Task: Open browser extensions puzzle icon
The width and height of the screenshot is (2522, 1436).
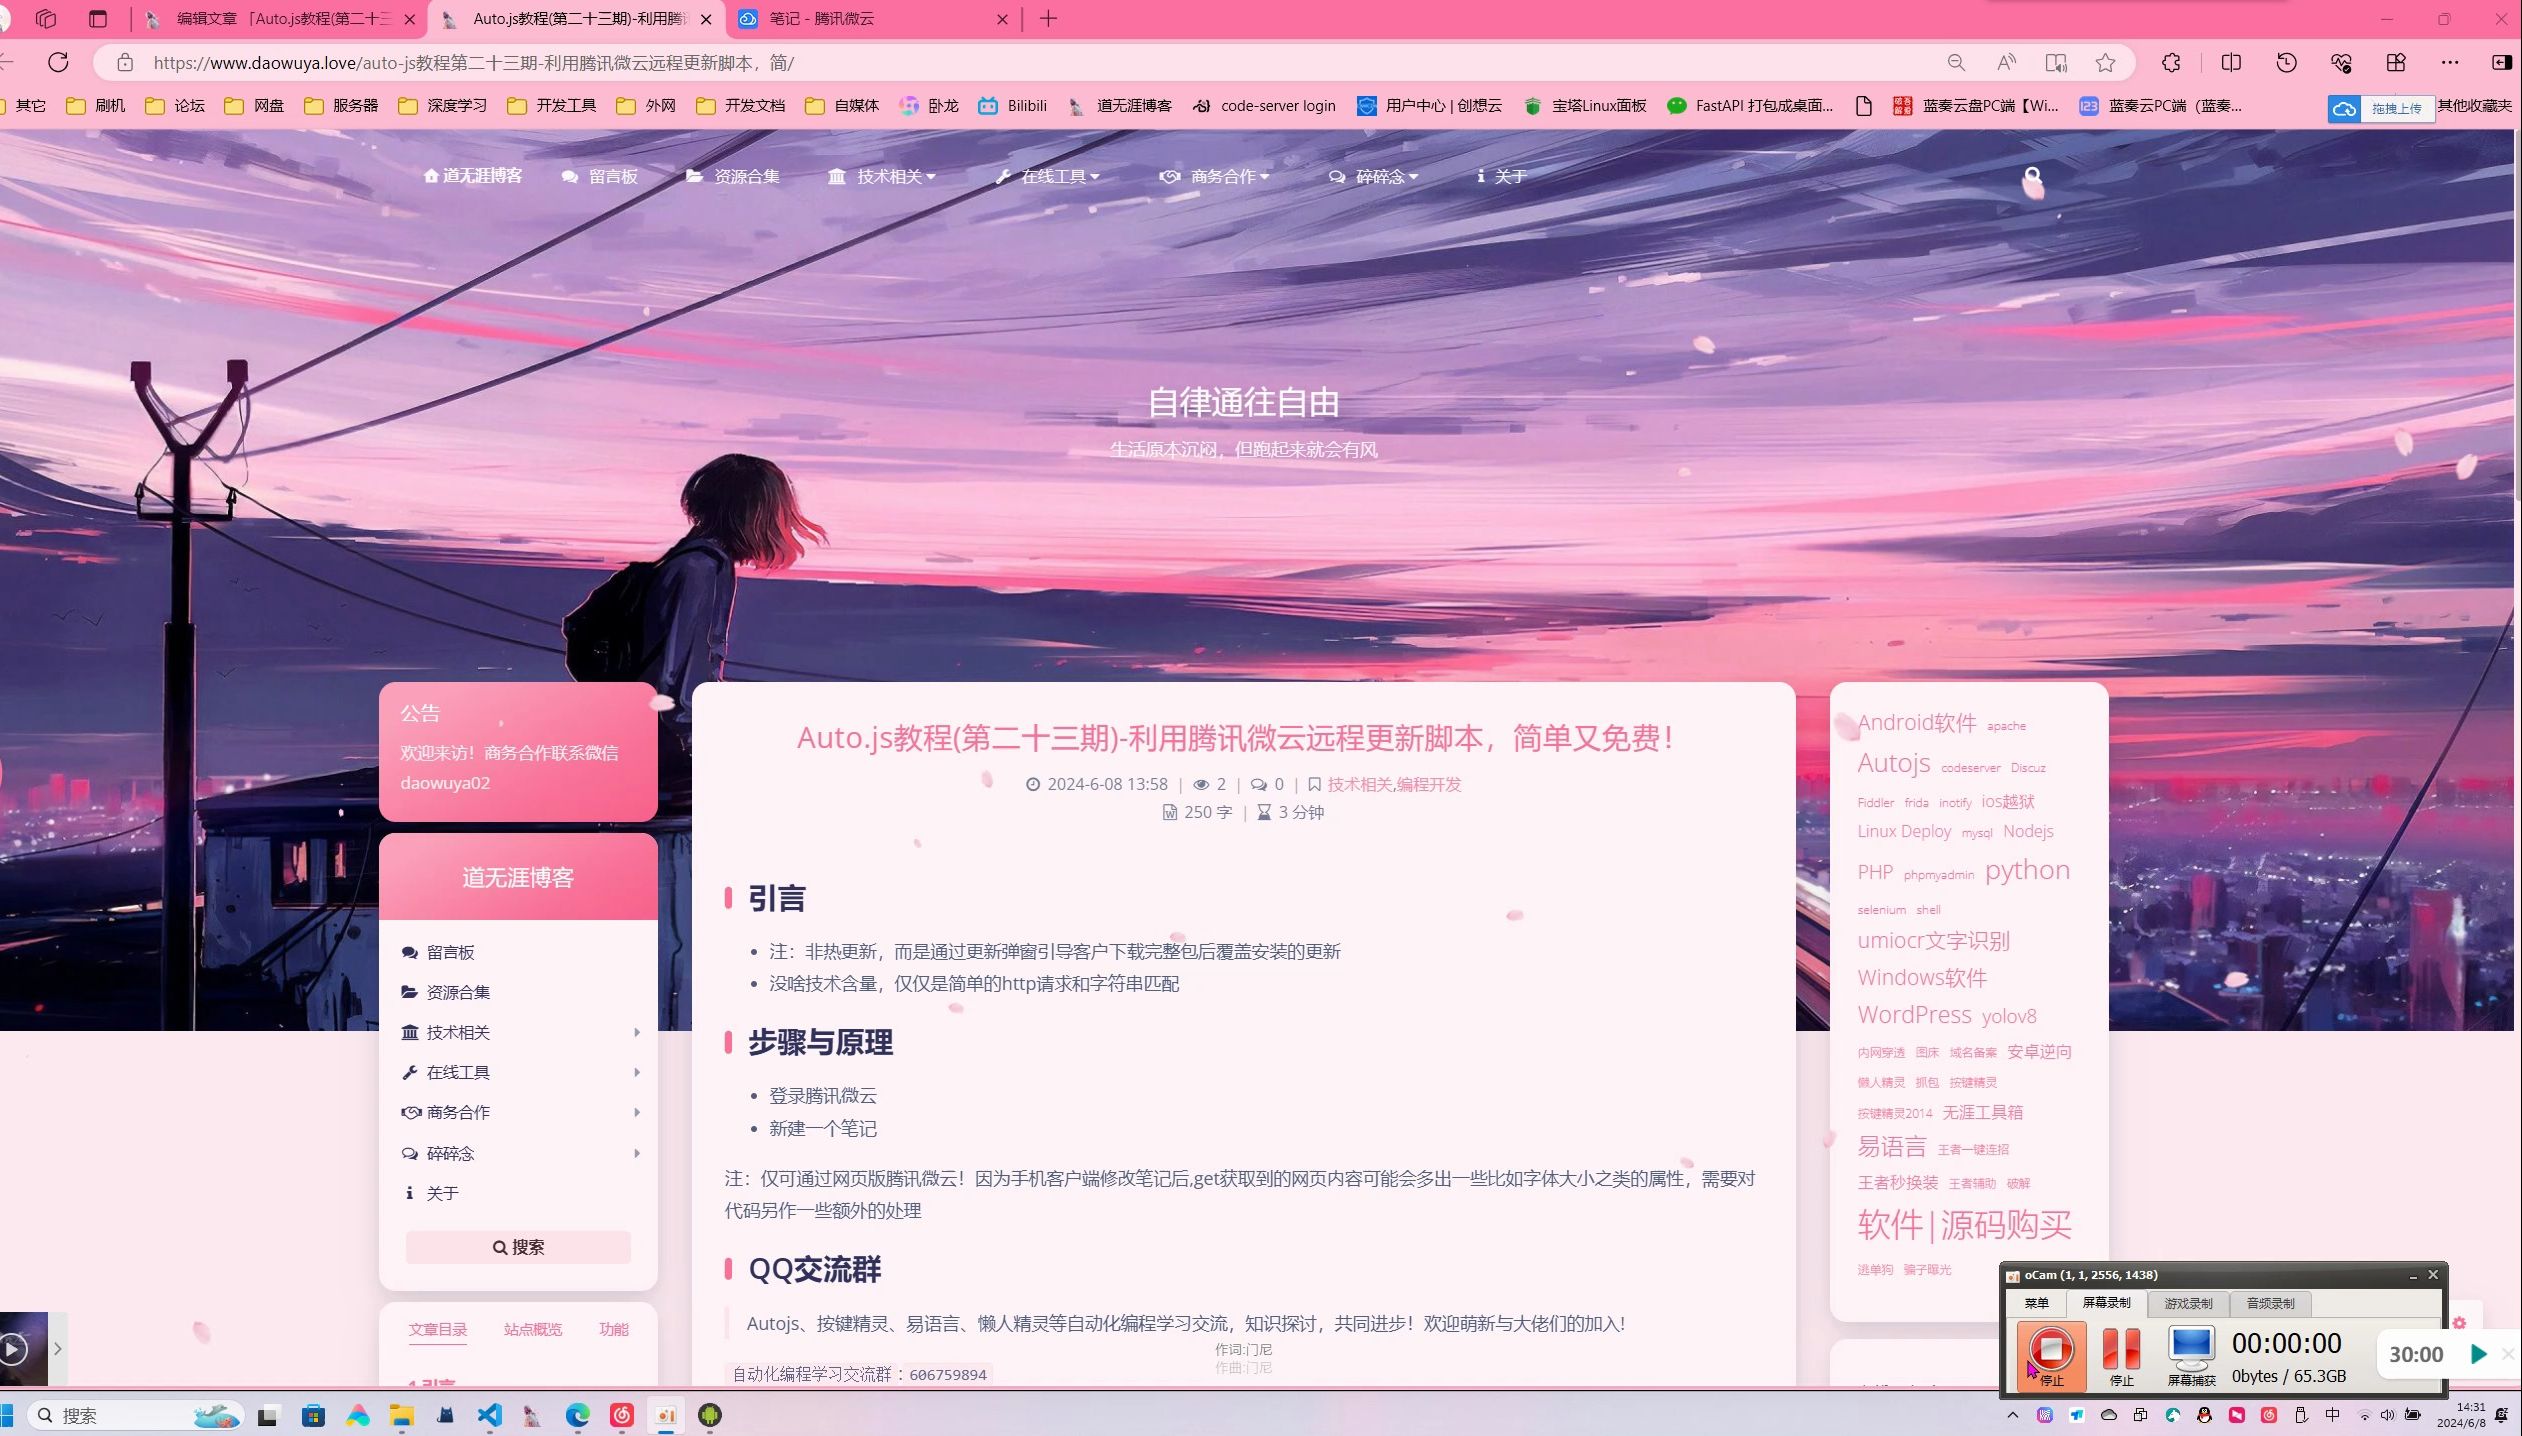Action: pos(2171,62)
